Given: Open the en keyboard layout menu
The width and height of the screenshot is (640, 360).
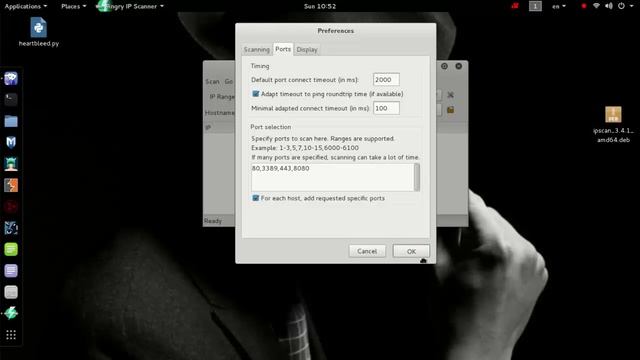Looking at the screenshot, I should tap(558, 6).
